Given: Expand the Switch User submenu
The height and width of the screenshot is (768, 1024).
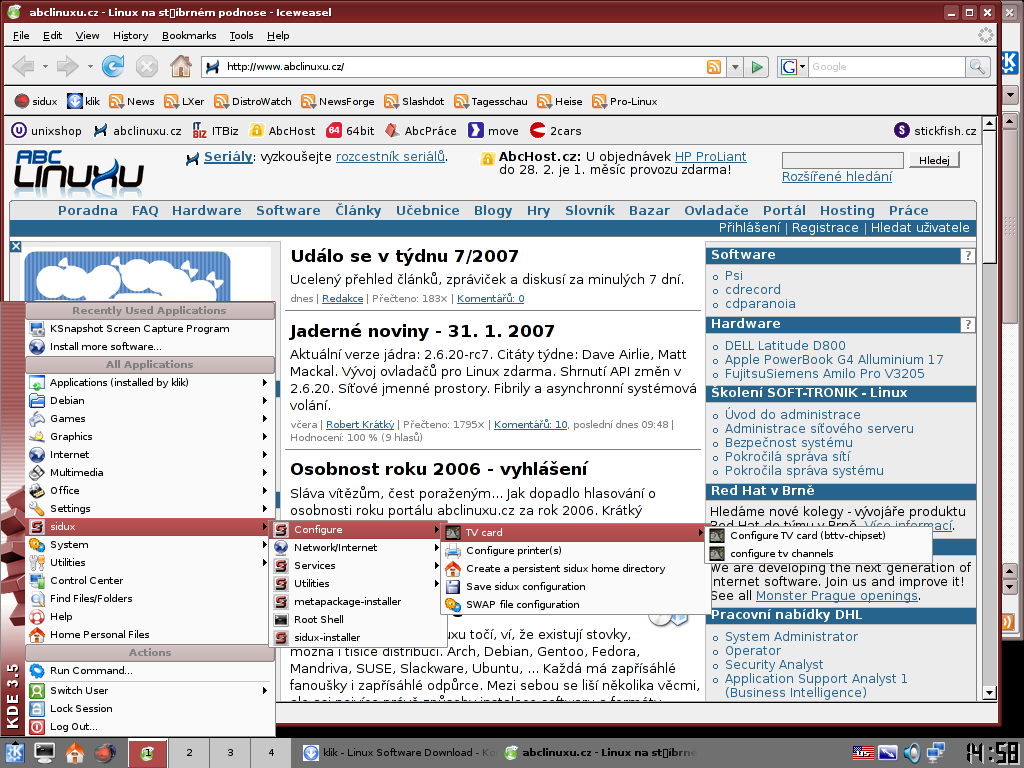Looking at the screenshot, I should click(150, 690).
